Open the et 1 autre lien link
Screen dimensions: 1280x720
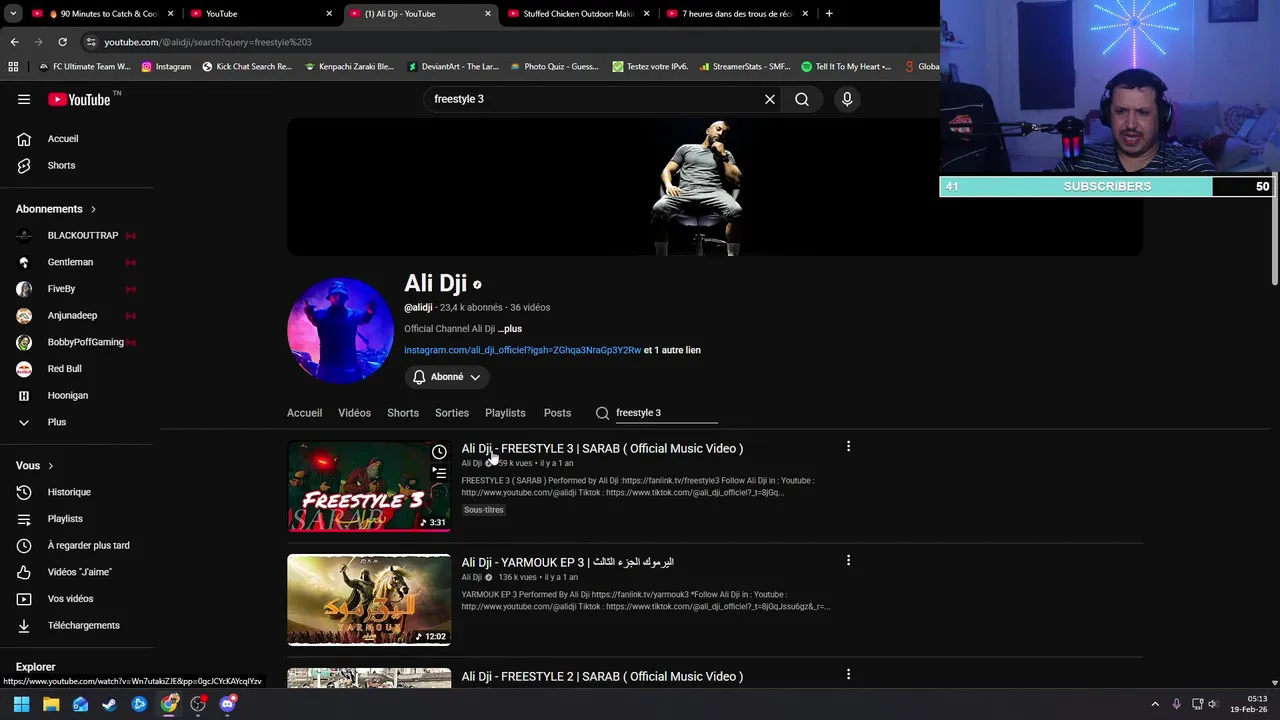[x=672, y=350]
